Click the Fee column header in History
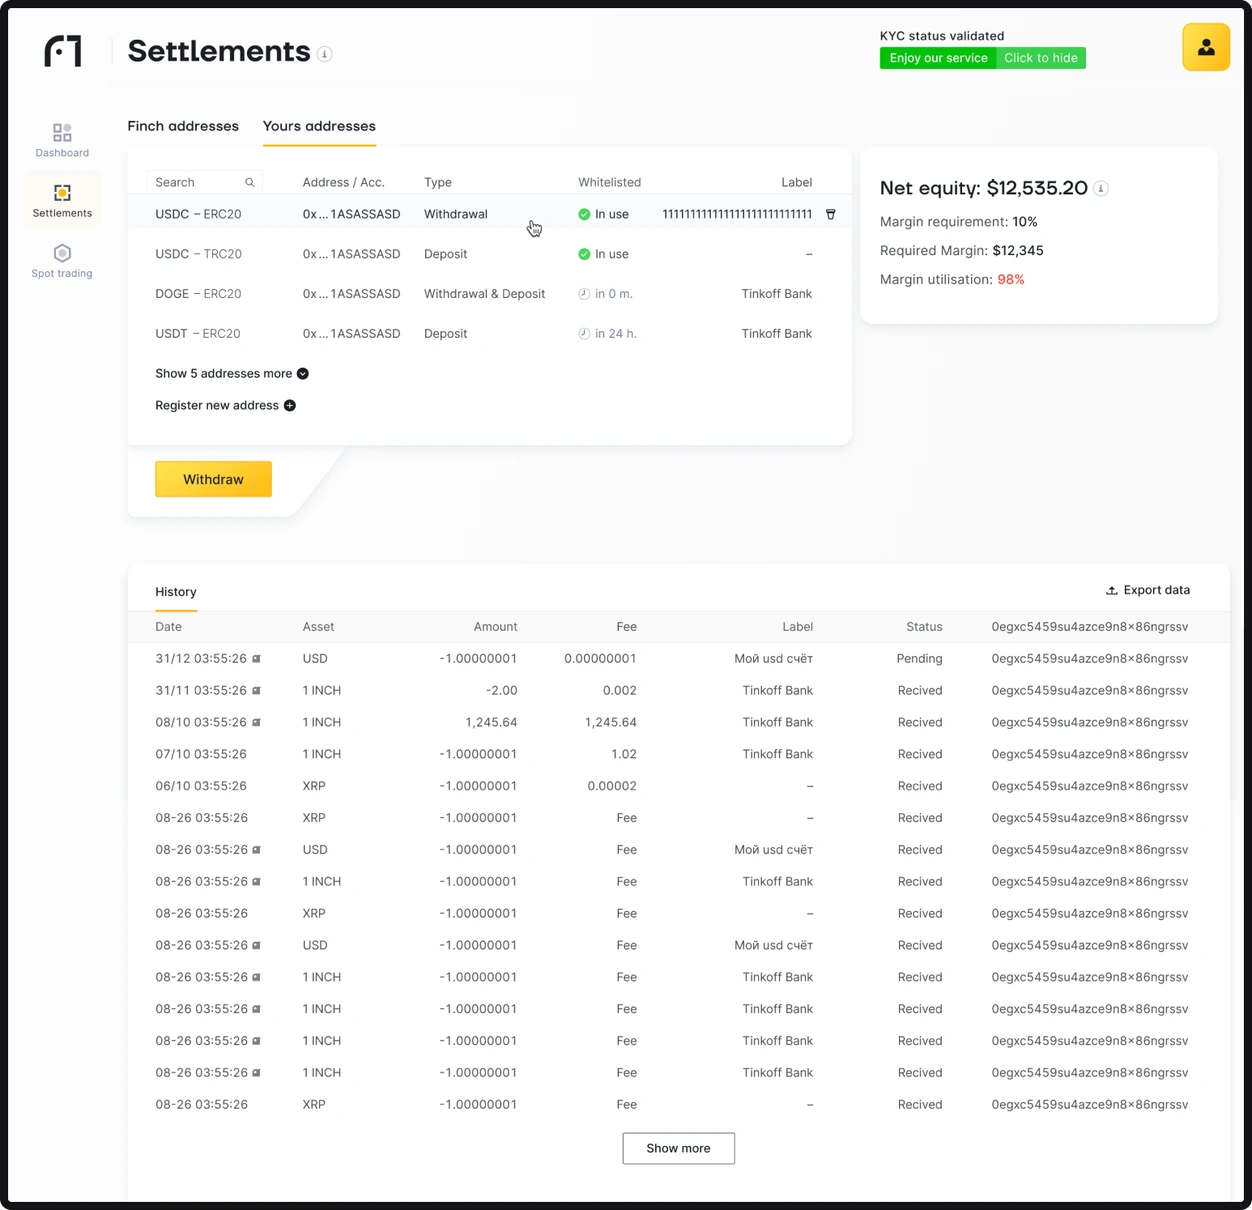Viewport: 1252px width, 1210px height. [x=626, y=627]
